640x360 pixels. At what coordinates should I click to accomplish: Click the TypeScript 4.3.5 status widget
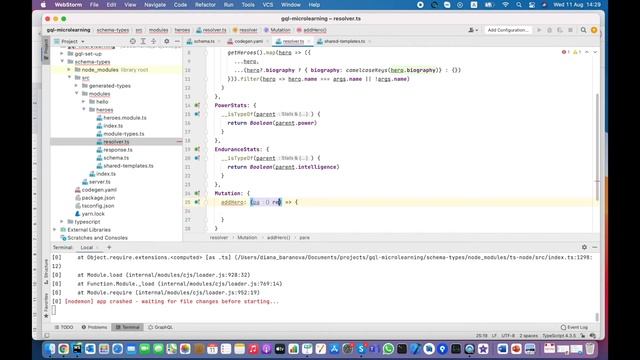point(559,336)
